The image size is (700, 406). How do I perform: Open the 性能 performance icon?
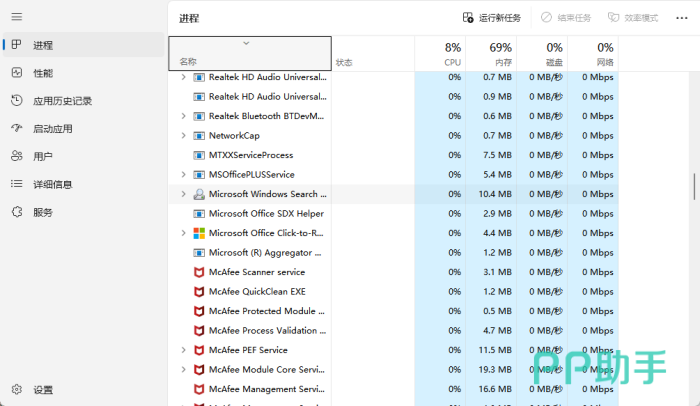coord(17,72)
